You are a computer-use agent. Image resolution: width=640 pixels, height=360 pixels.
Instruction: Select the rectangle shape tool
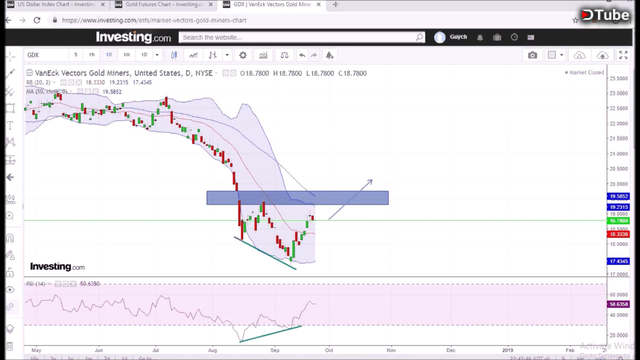pos(11,108)
